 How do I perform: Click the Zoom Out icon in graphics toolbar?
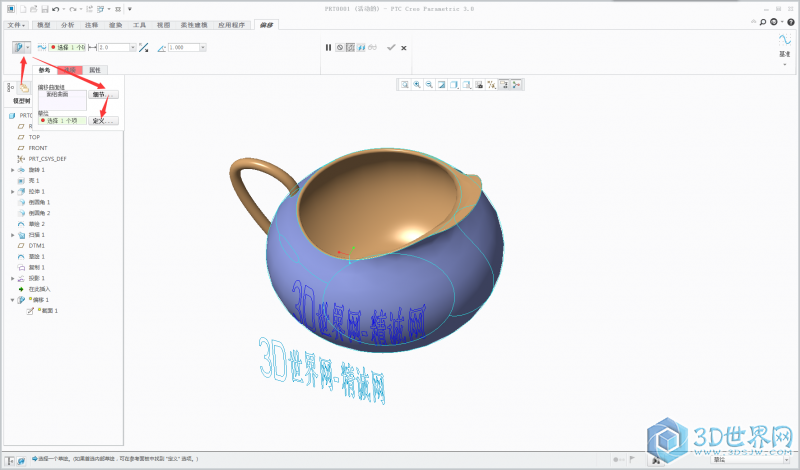[429, 85]
